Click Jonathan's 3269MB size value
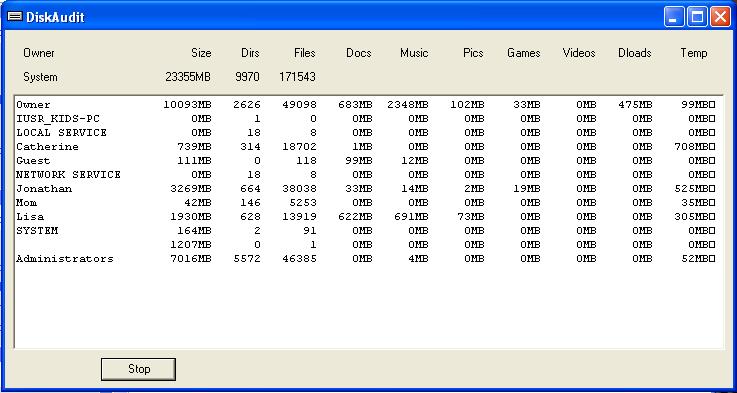 (x=191, y=189)
